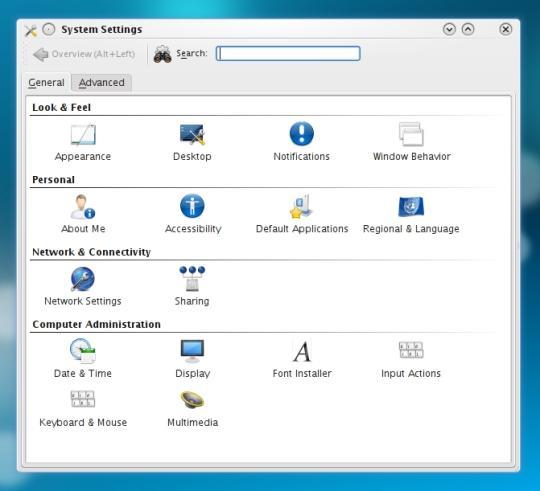Click the 'System Settings' window title text
The height and width of the screenshot is (491, 540).
click(102, 30)
